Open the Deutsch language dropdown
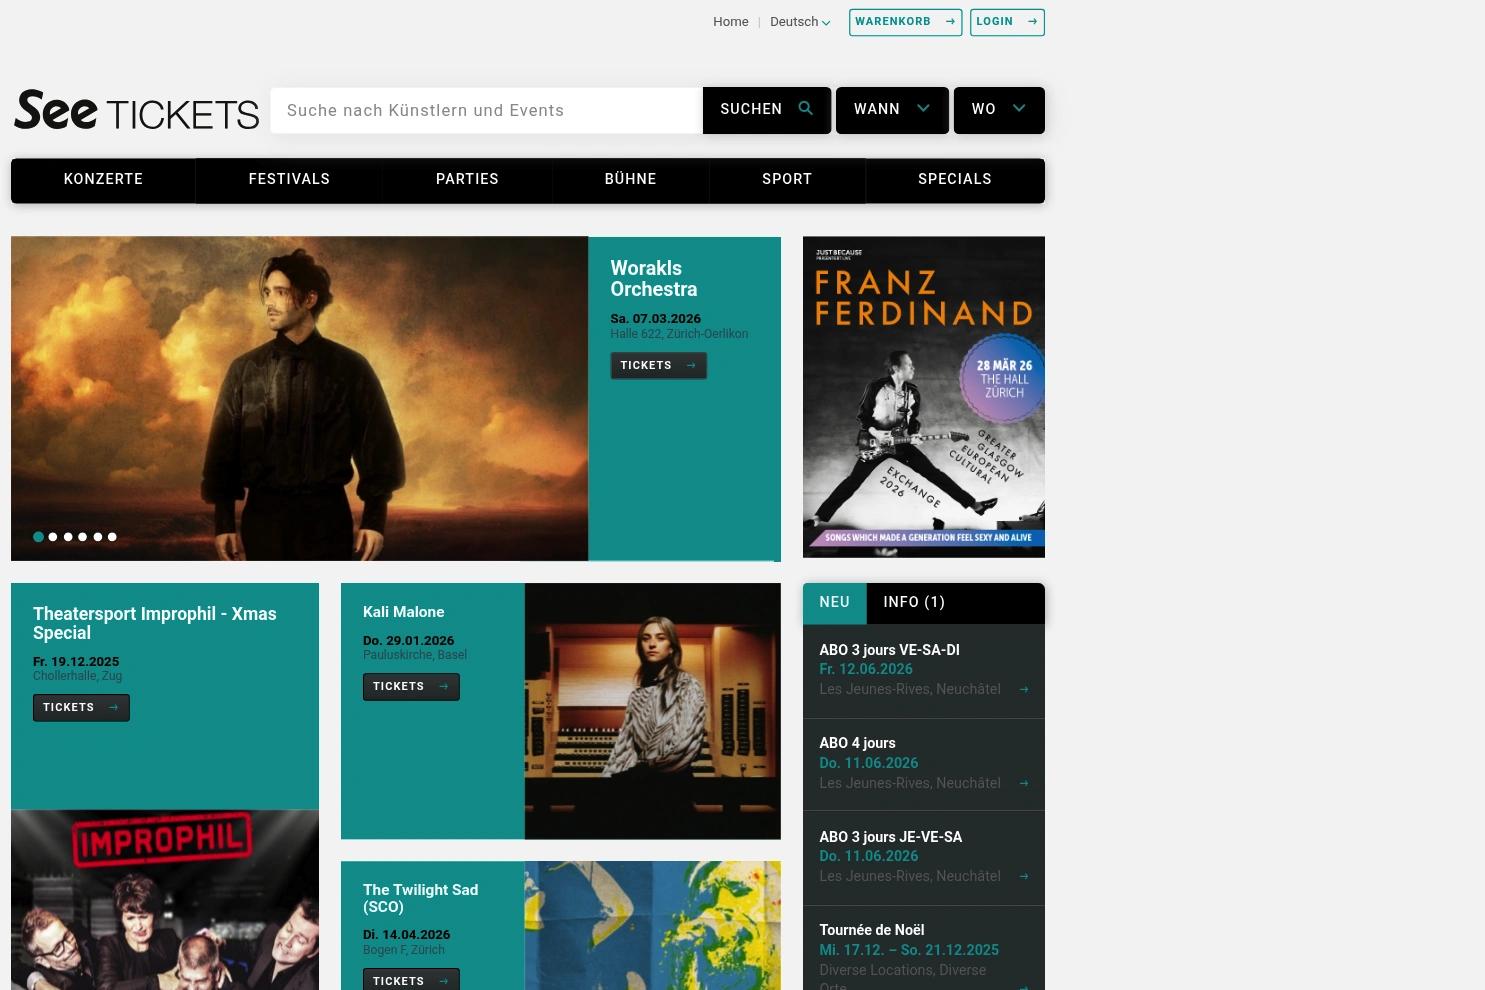The image size is (1485, 990). (x=800, y=22)
